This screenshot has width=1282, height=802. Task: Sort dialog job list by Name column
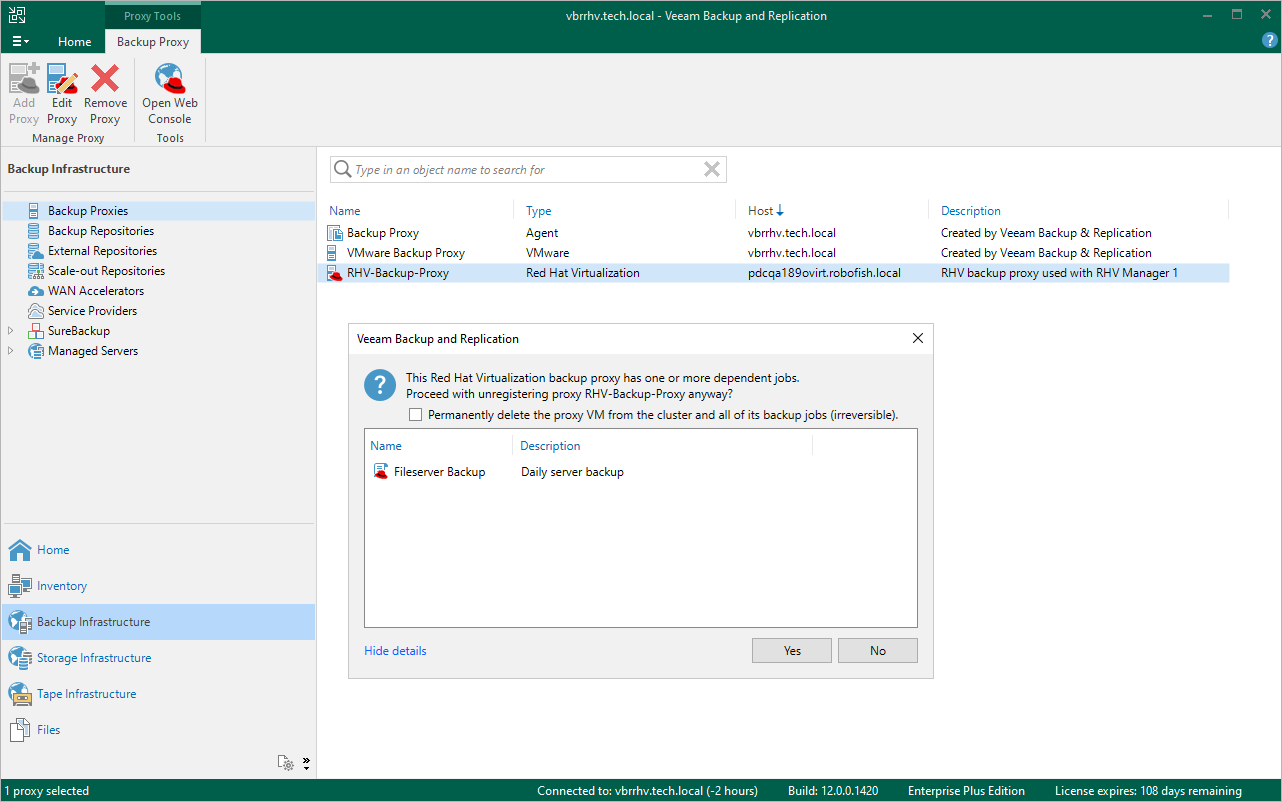386,446
